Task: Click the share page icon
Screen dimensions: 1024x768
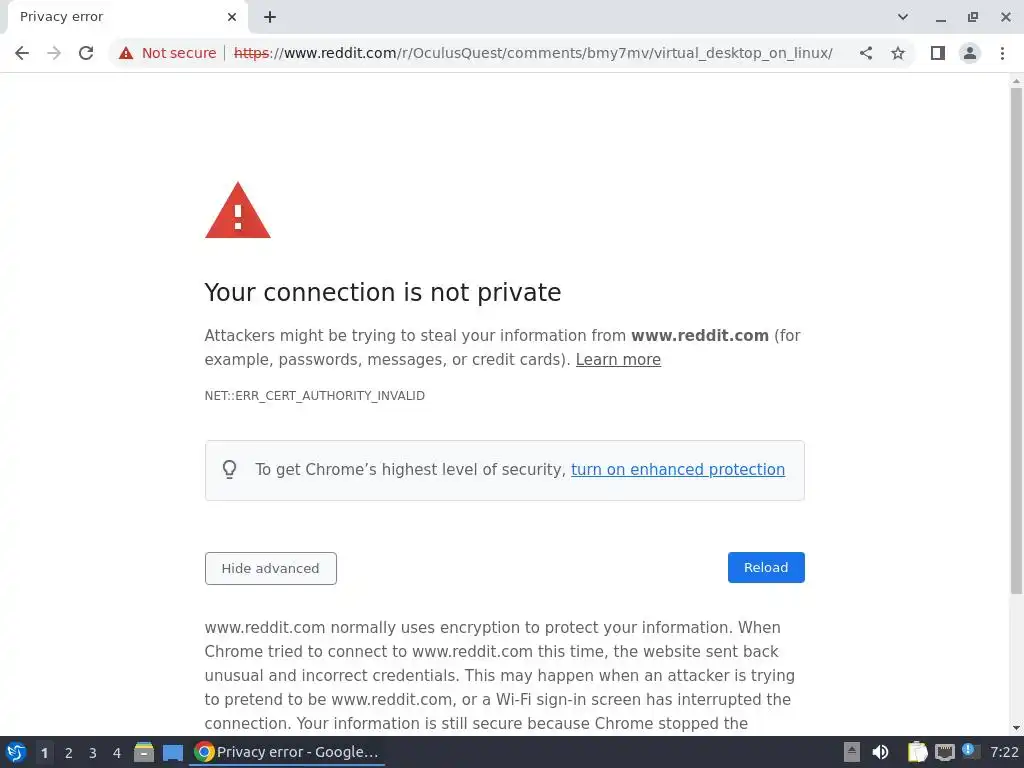Action: click(866, 53)
